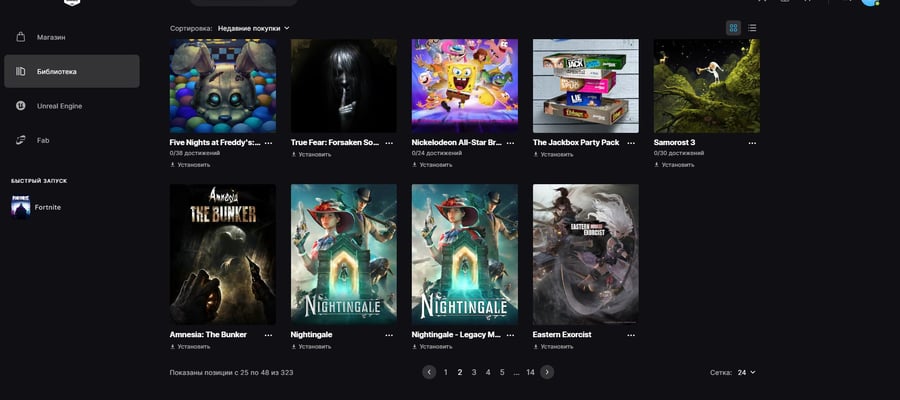Select Библиотека in the sidebar
Screen dimensions: 900x400
[x=72, y=71]
